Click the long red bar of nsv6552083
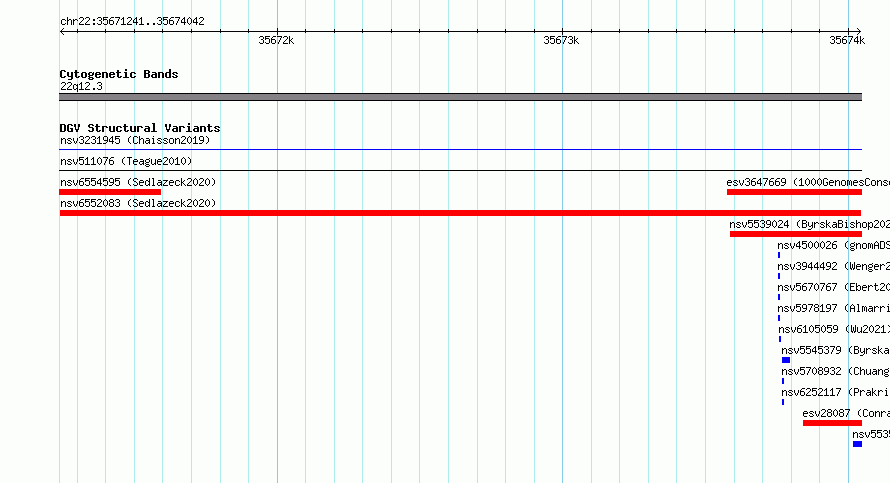This screenshot has width=890, height=483. tap(460, 213)
